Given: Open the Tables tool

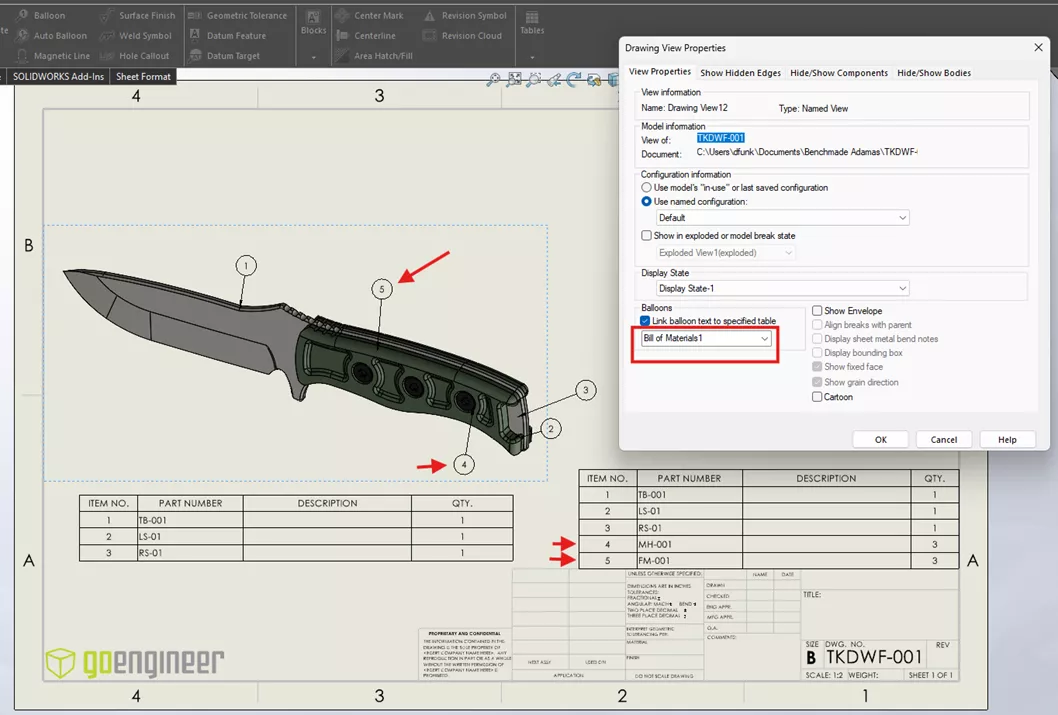Looking at the screenshot, I should coord(531,25).
